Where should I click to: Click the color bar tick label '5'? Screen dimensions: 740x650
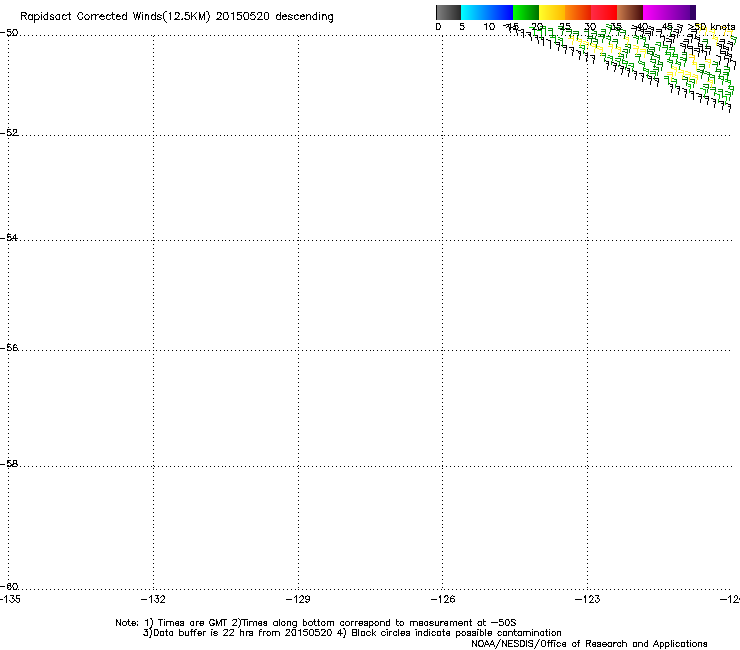pyautogui.click(x=462, y=27)
